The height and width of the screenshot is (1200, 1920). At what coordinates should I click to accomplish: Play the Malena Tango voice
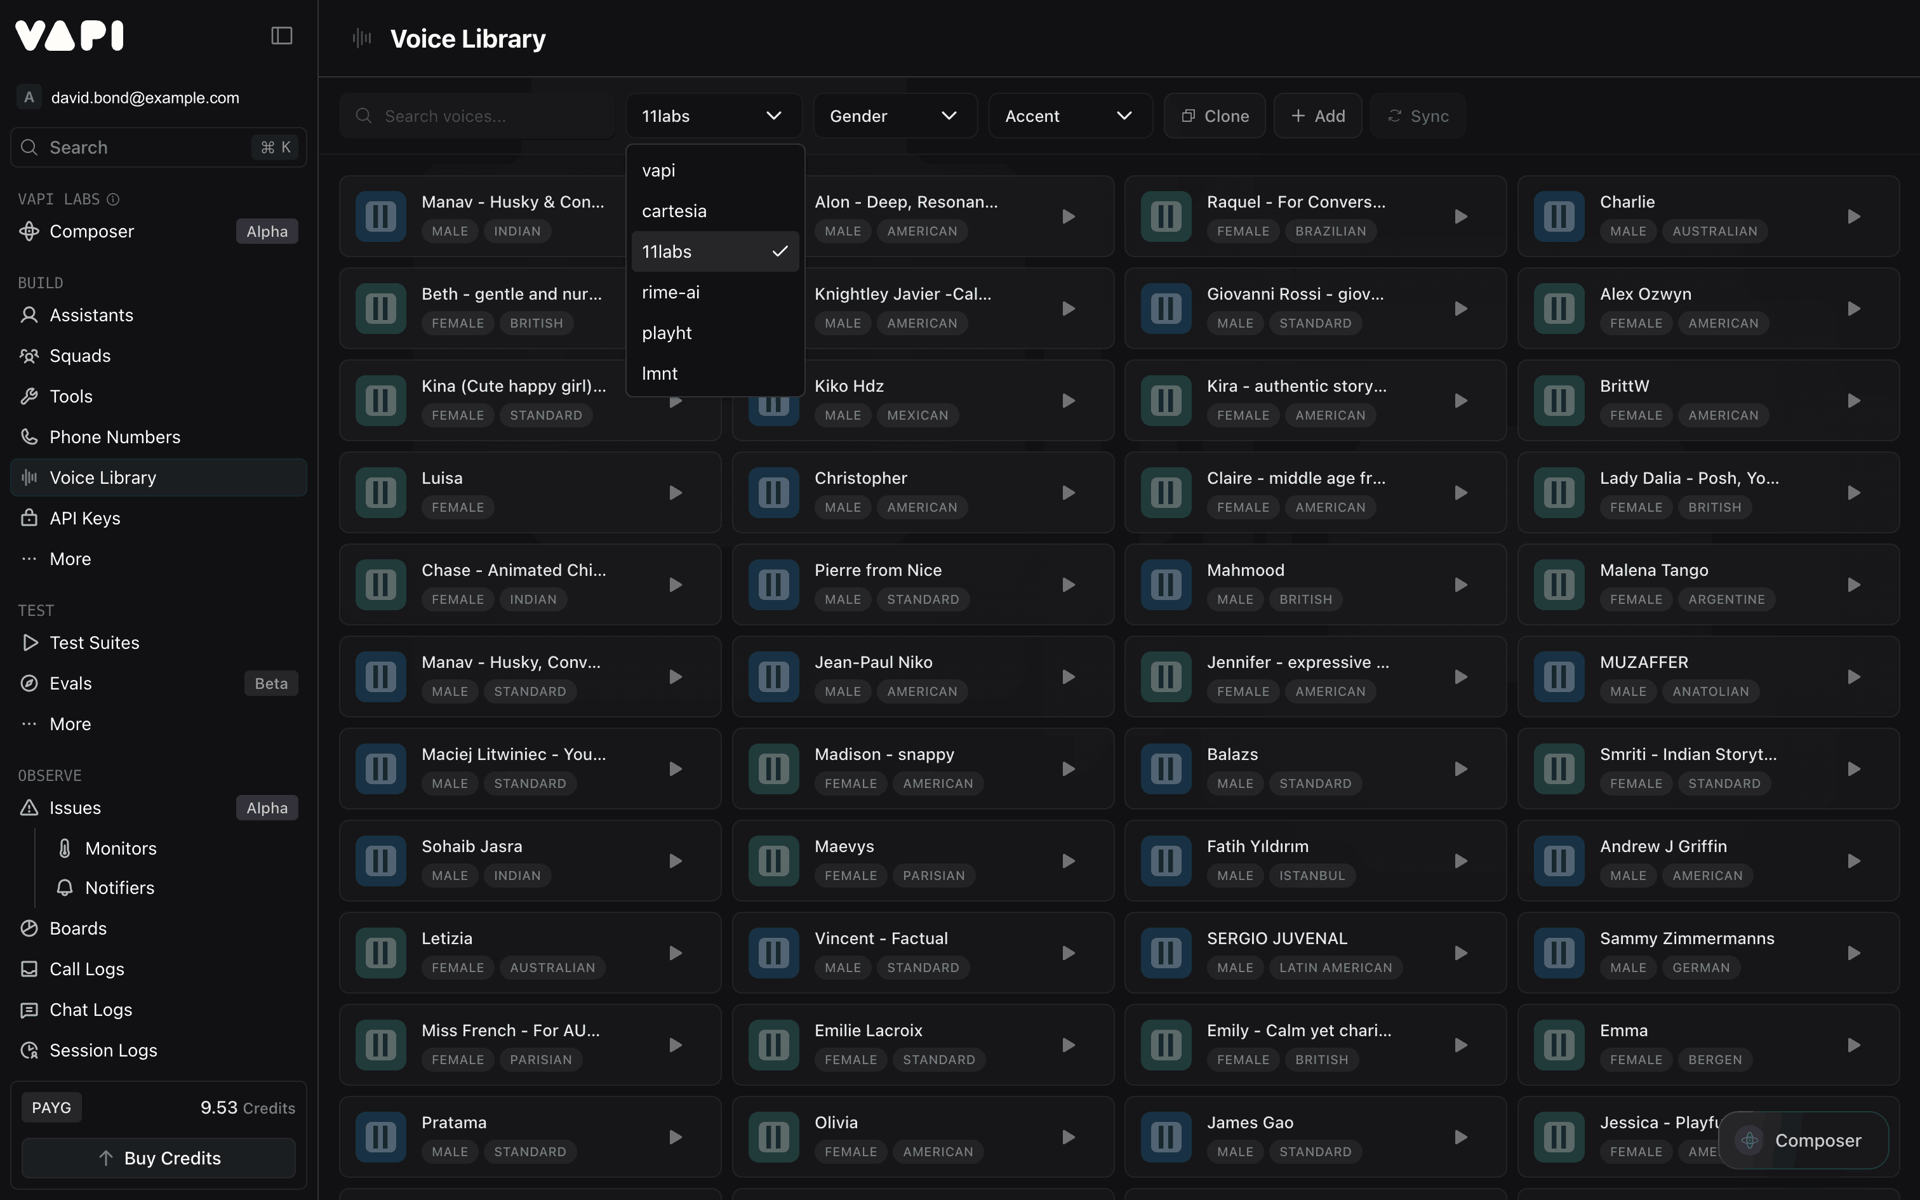coord(1854,585)
